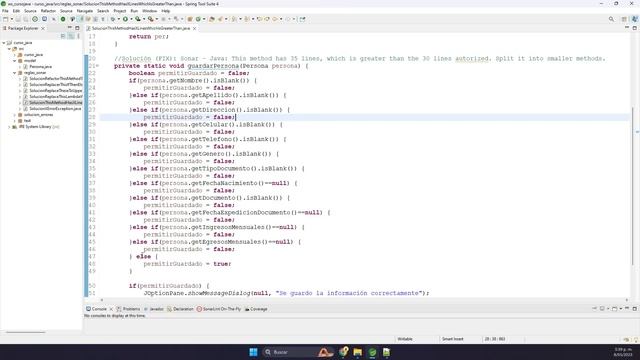The height and width of the screenshot is (360, 640).
Task: Close the SolucionThisMethodHas editor tab
Action: (x=194, y=28)
